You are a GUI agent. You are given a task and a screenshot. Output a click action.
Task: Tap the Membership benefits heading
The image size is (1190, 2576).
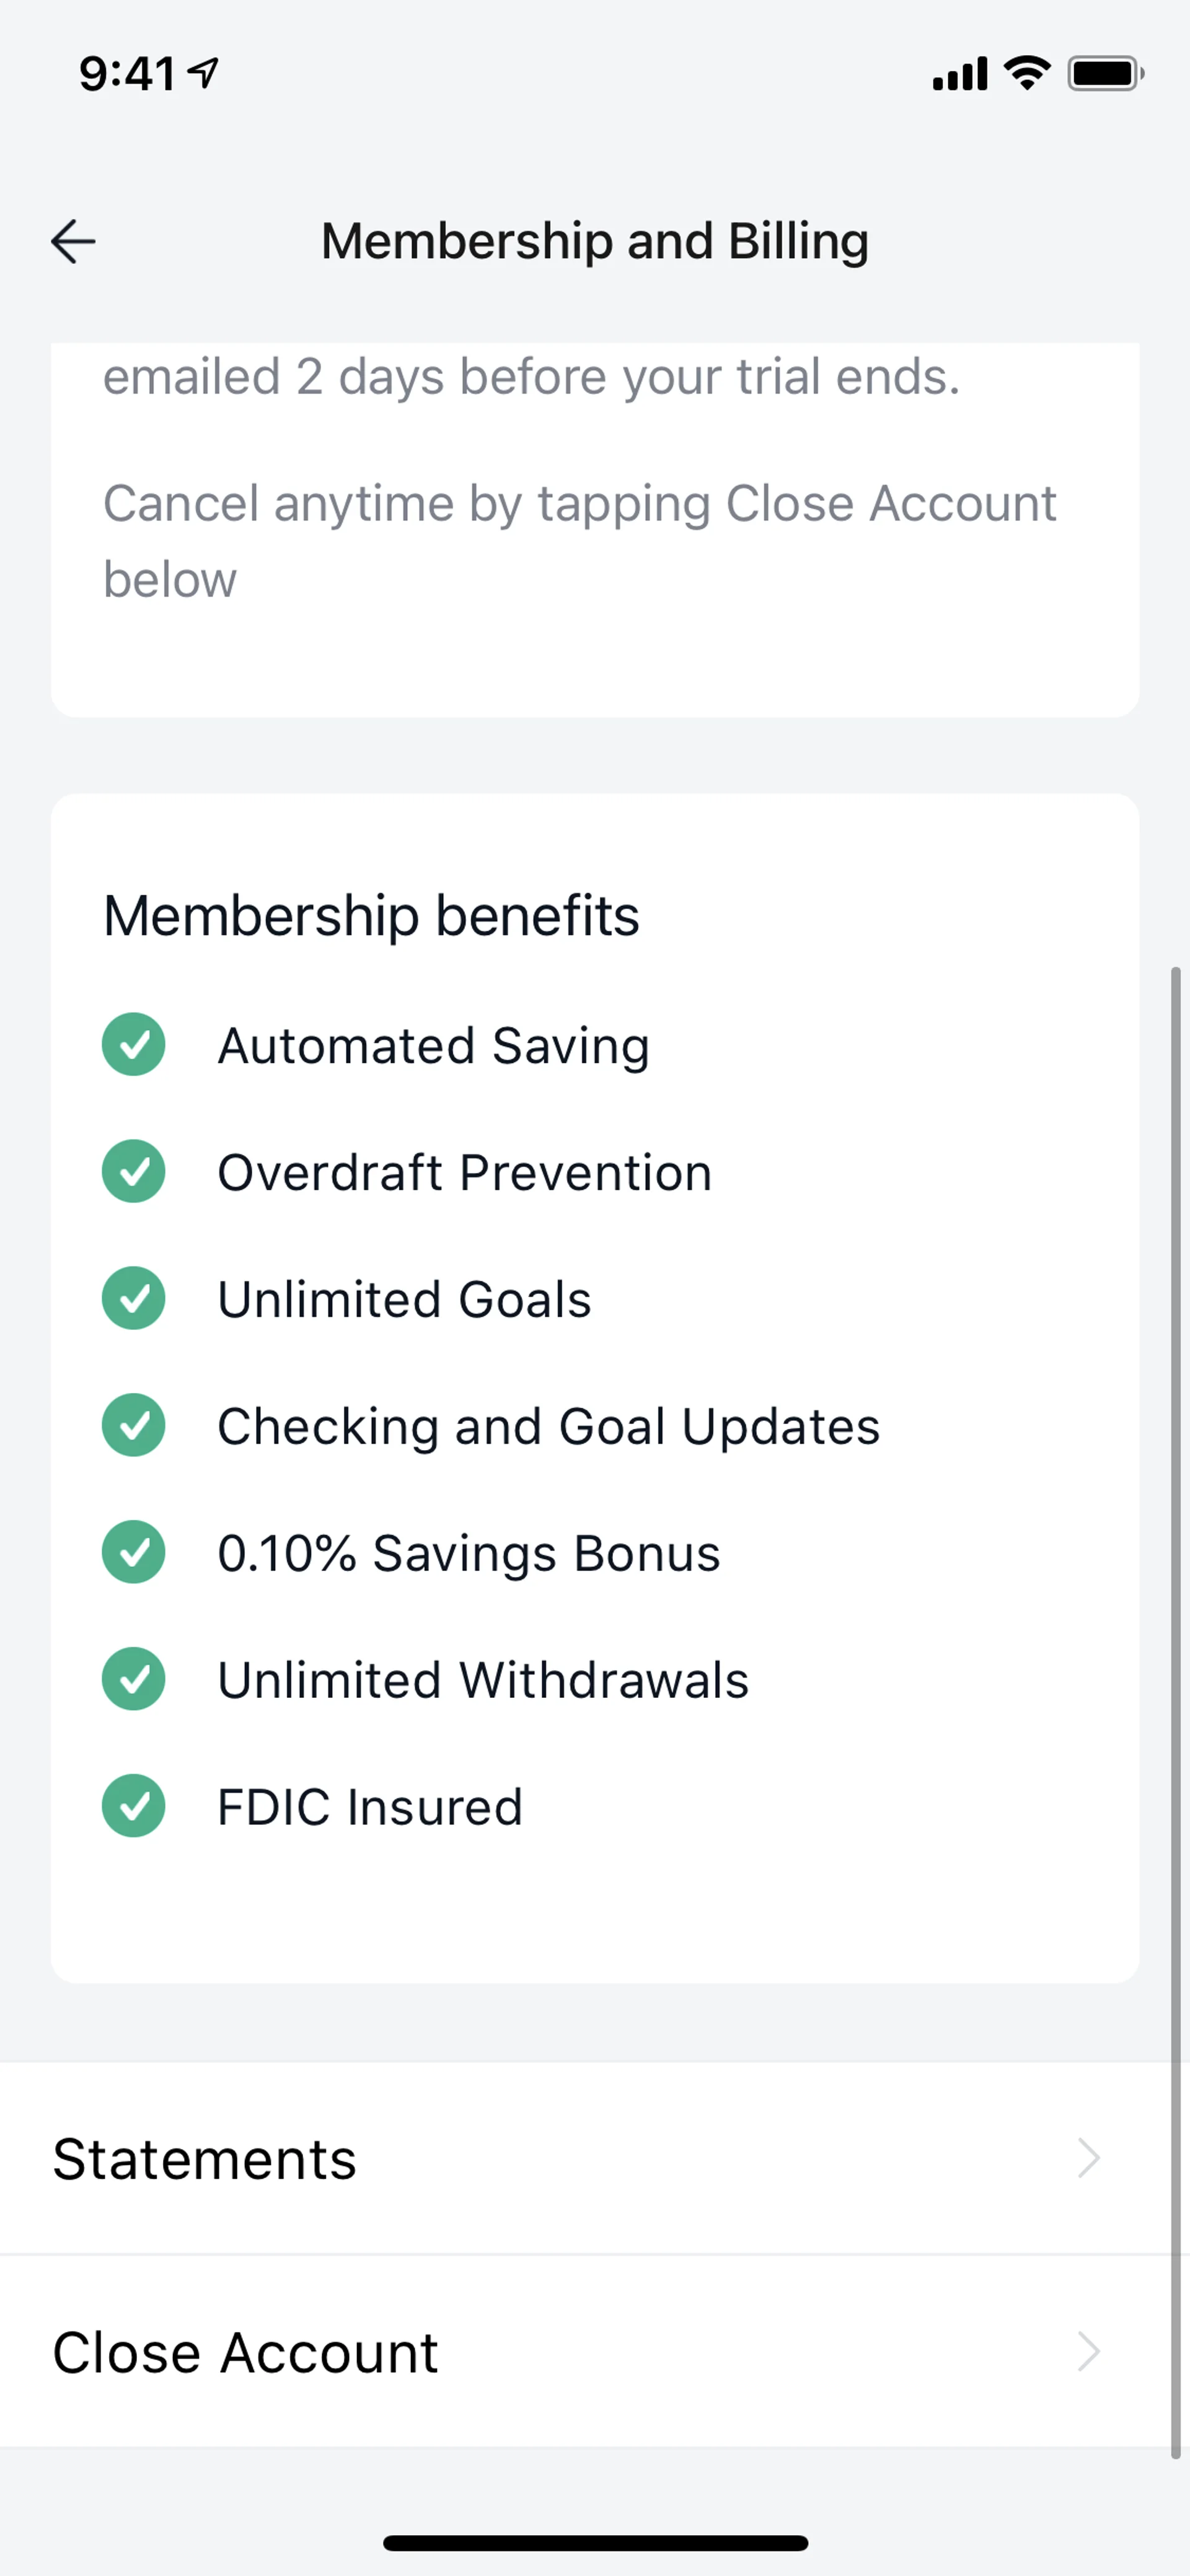[x=371, y=915]
